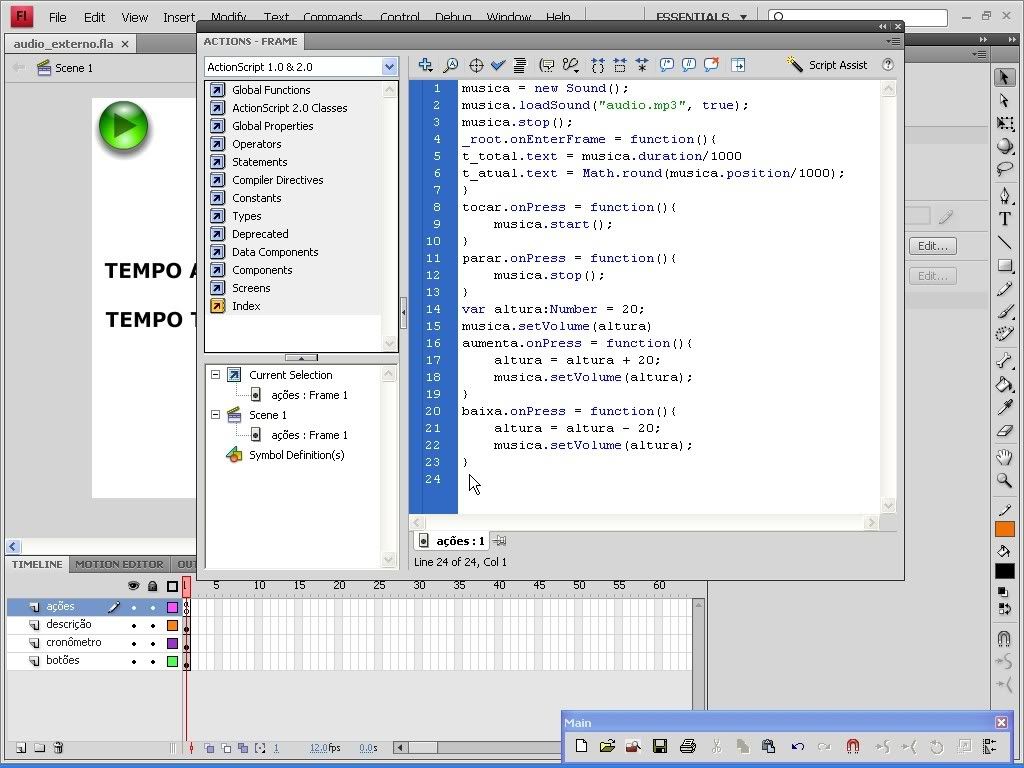Image resolution: width=1024 pixels, height=768 pixels.
Task: Click the Save icon in Main toolbar
Action: pyautogui.click(x=660, y=746)
